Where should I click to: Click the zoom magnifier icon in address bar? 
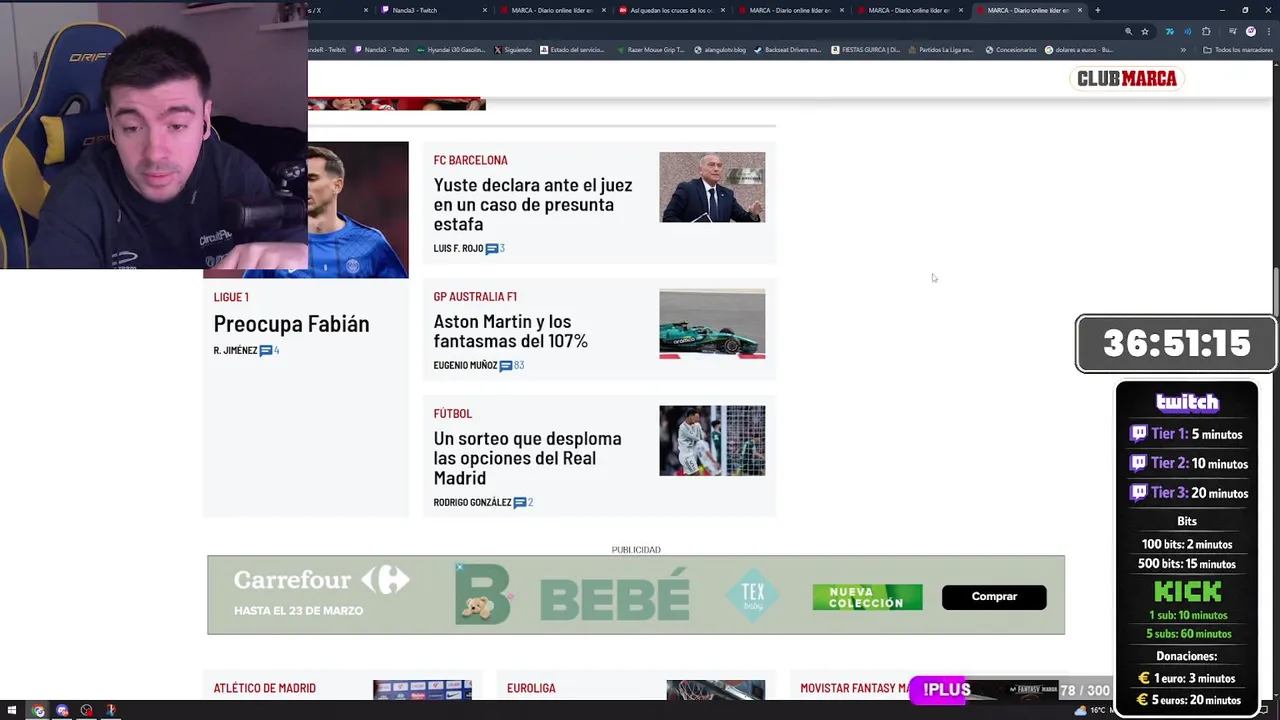coord(1129,31)
